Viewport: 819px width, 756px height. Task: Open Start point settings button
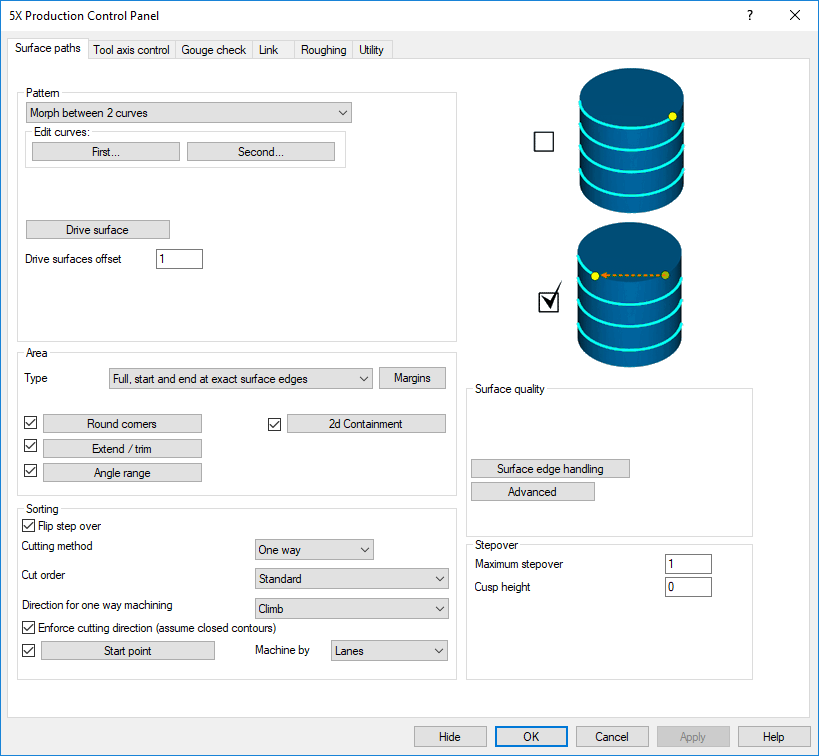pos(128,651)
